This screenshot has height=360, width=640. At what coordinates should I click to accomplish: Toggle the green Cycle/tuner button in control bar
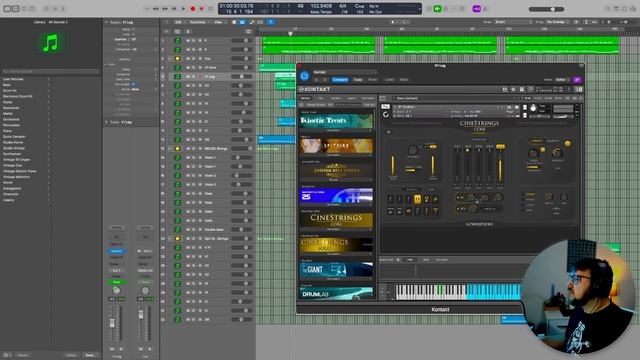coord(437,9)
